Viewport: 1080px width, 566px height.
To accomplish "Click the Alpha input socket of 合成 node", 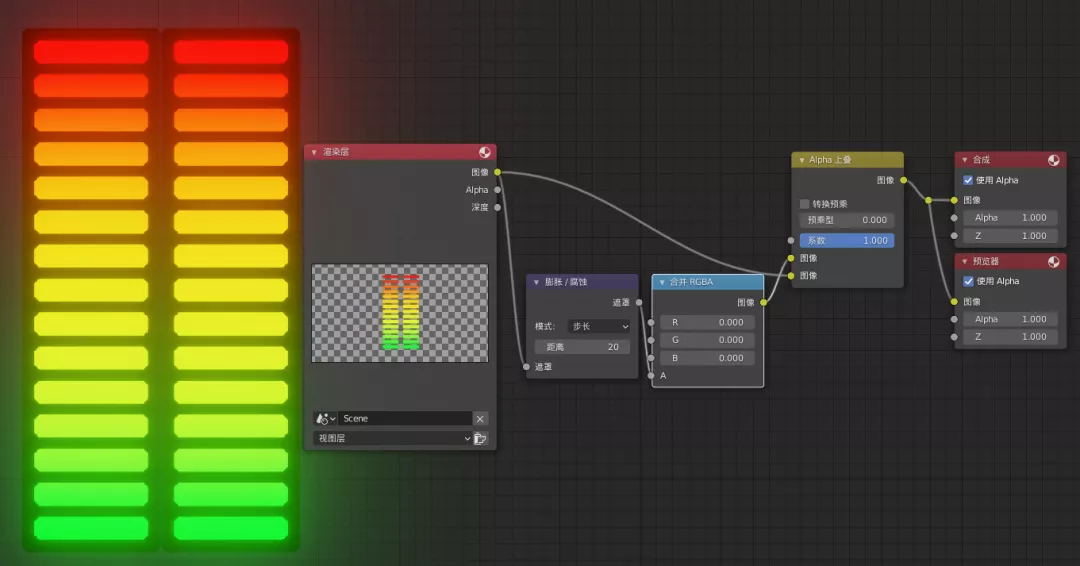I will point(954,218).
